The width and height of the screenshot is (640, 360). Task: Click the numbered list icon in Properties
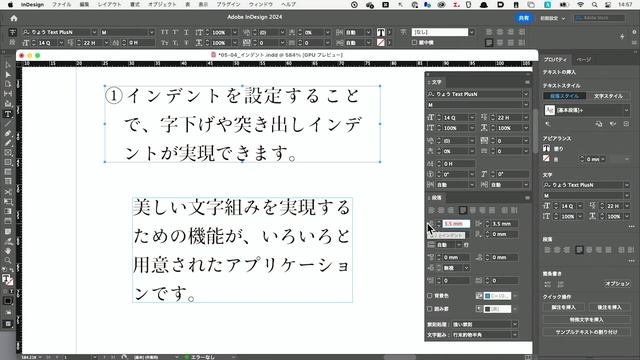(x=560, y=284)
